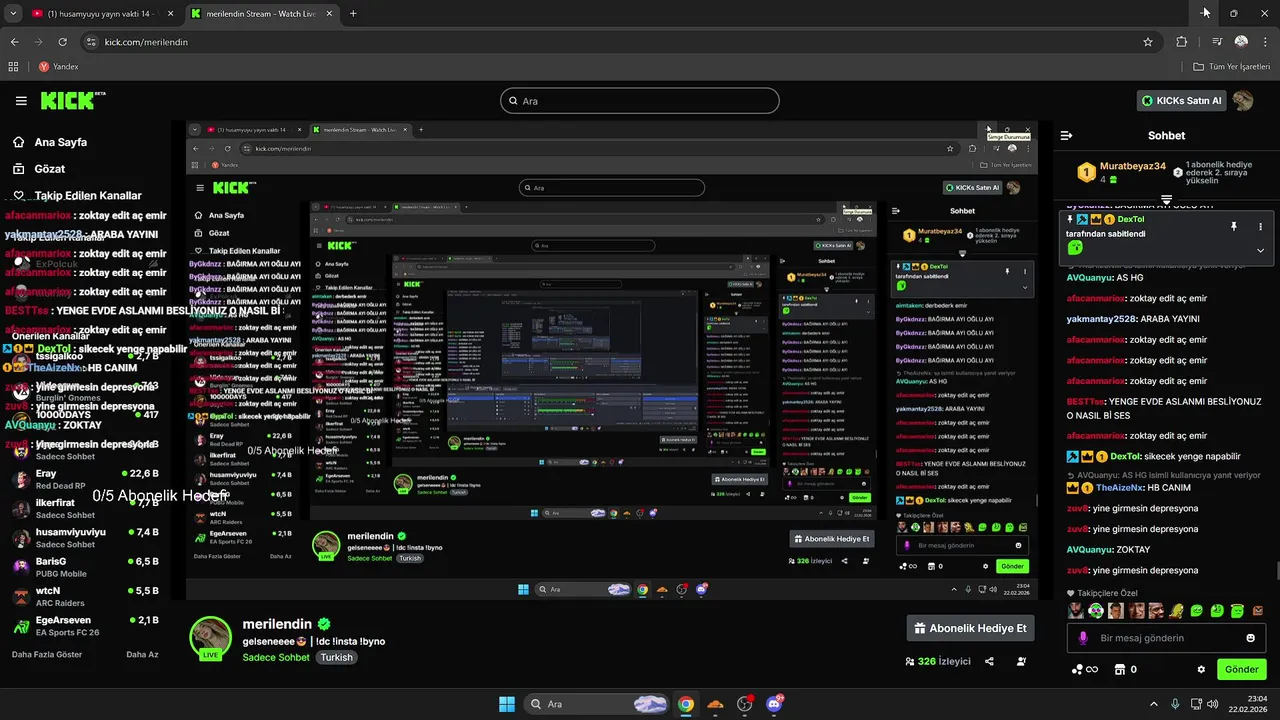The image size is (1280, 720).
Task: Click username BESTTss in Sohbet chat
Action: pos(1086,401)
